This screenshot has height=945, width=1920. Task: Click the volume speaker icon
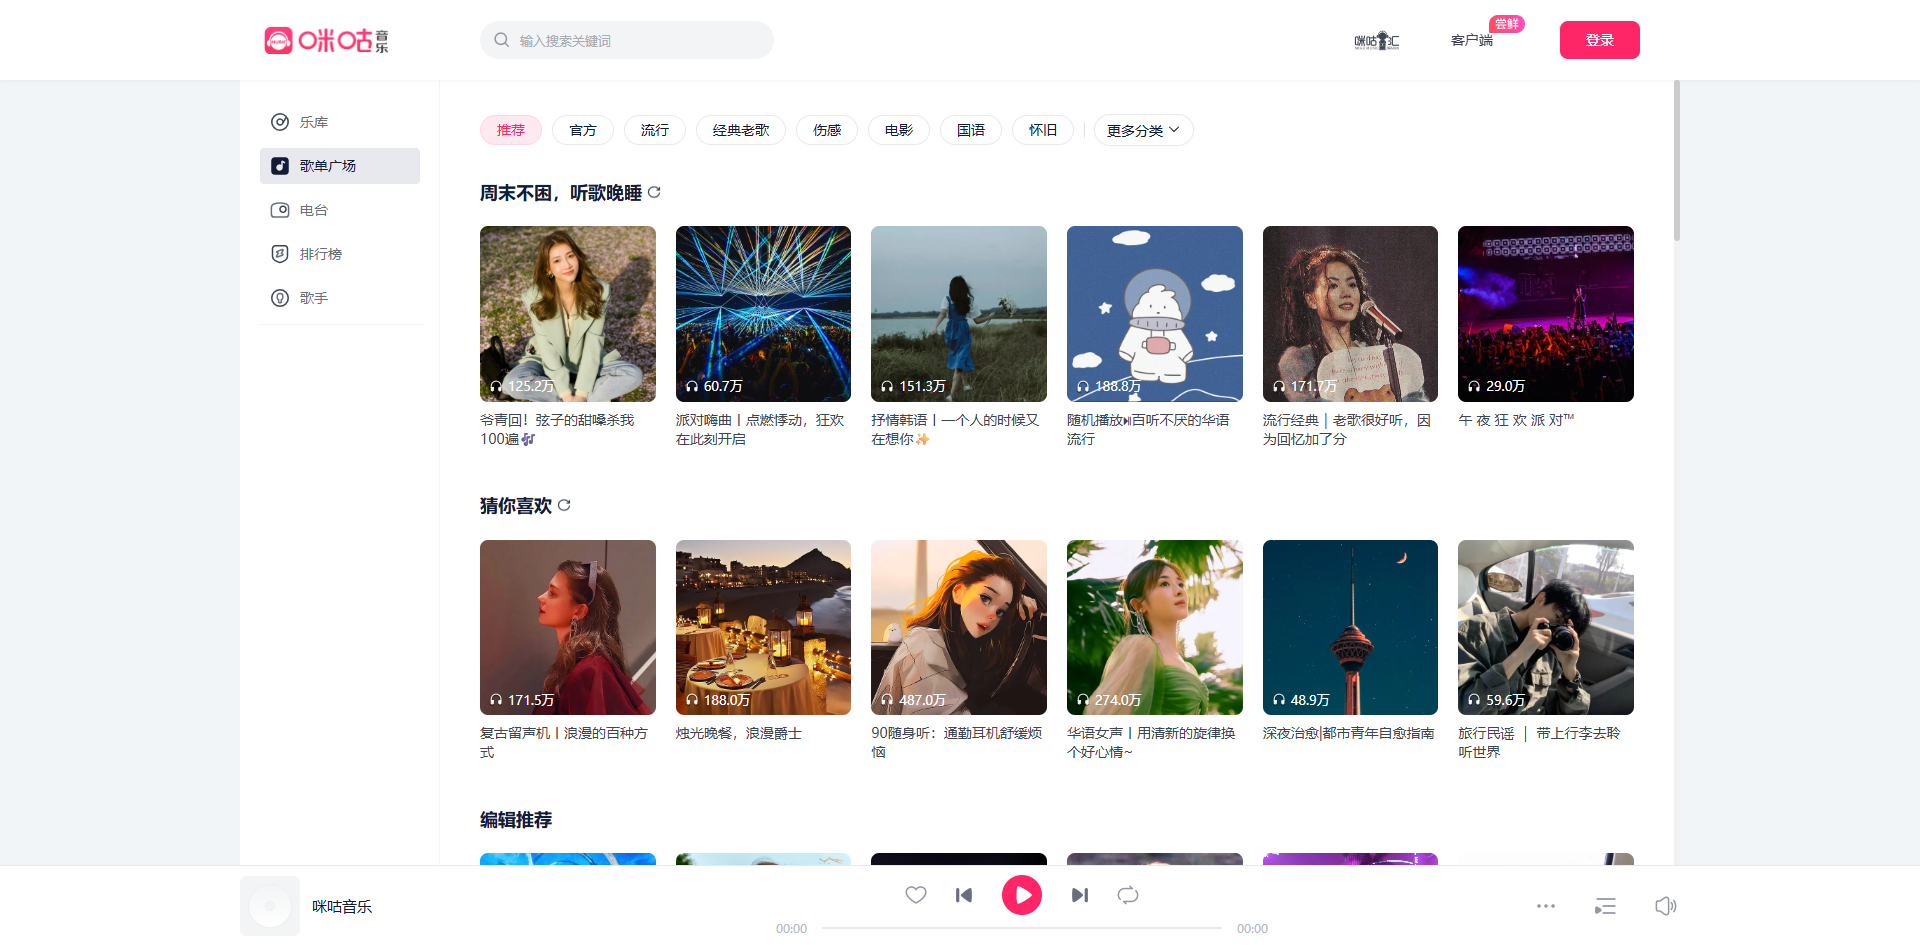click(1665, 906)
